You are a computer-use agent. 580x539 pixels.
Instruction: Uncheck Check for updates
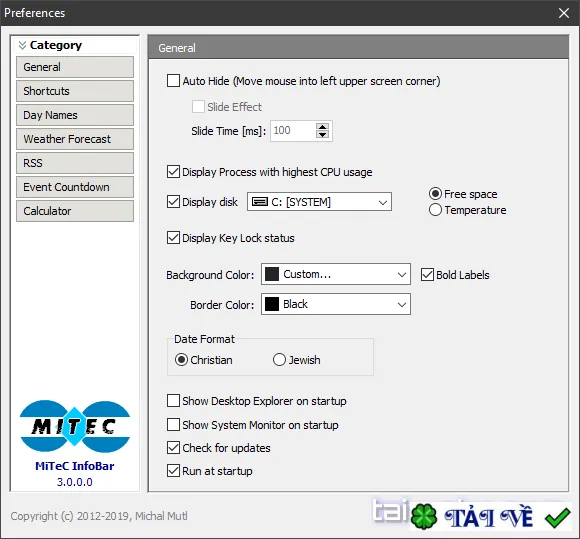tap(173, 448)
